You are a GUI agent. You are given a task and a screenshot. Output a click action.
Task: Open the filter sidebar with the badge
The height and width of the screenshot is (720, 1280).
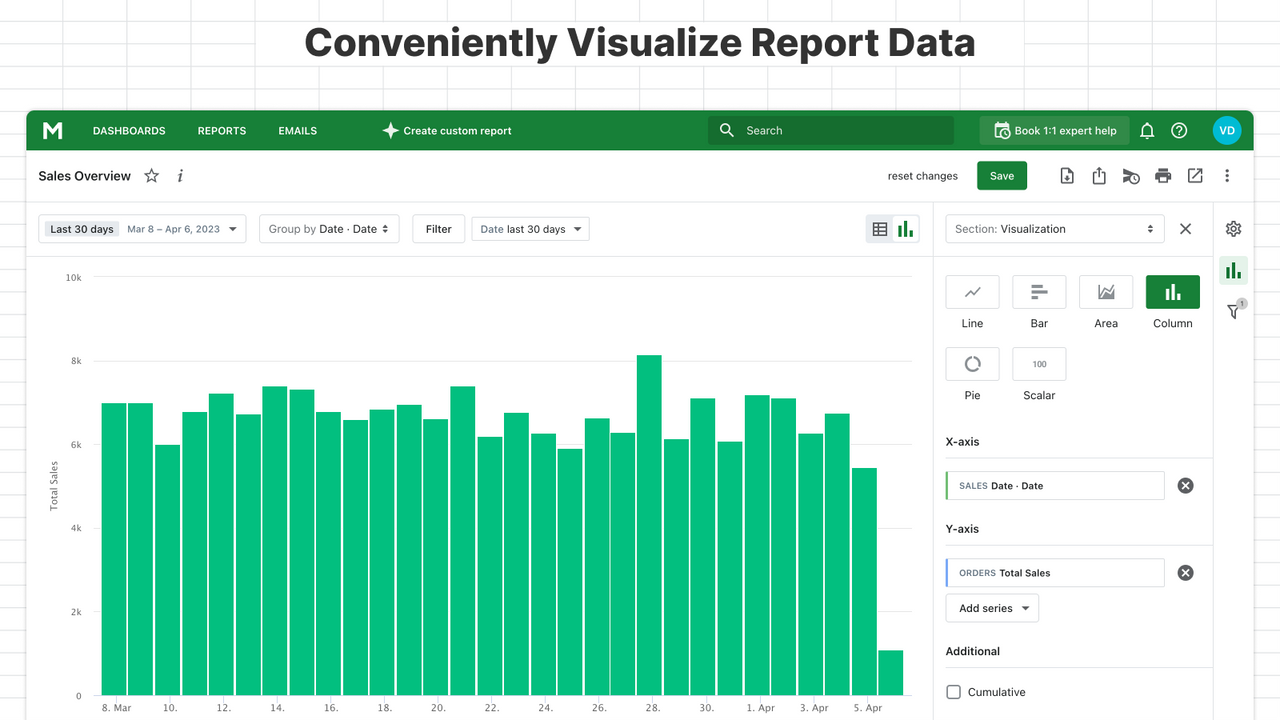(x=1233, y=310)
